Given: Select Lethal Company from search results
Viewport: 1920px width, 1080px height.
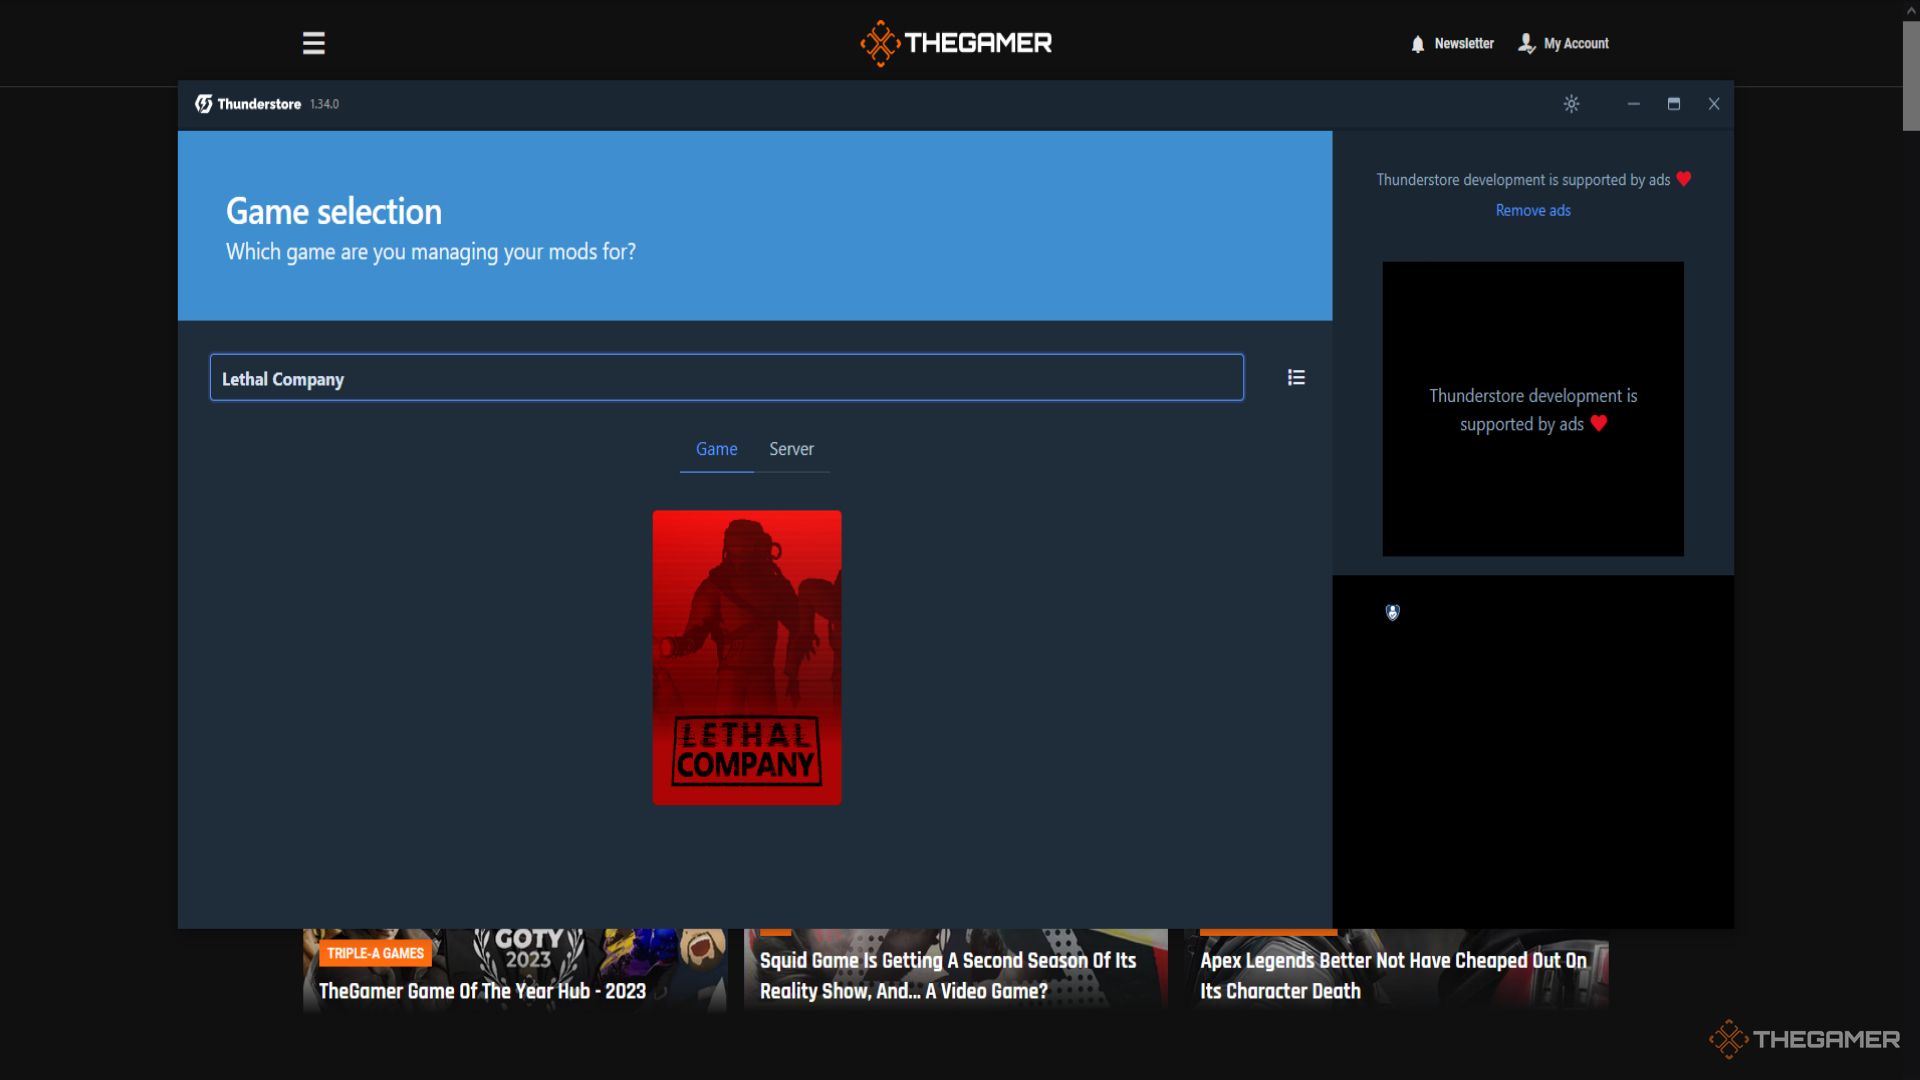Looking at the screenshot, I should pos(746,658).
